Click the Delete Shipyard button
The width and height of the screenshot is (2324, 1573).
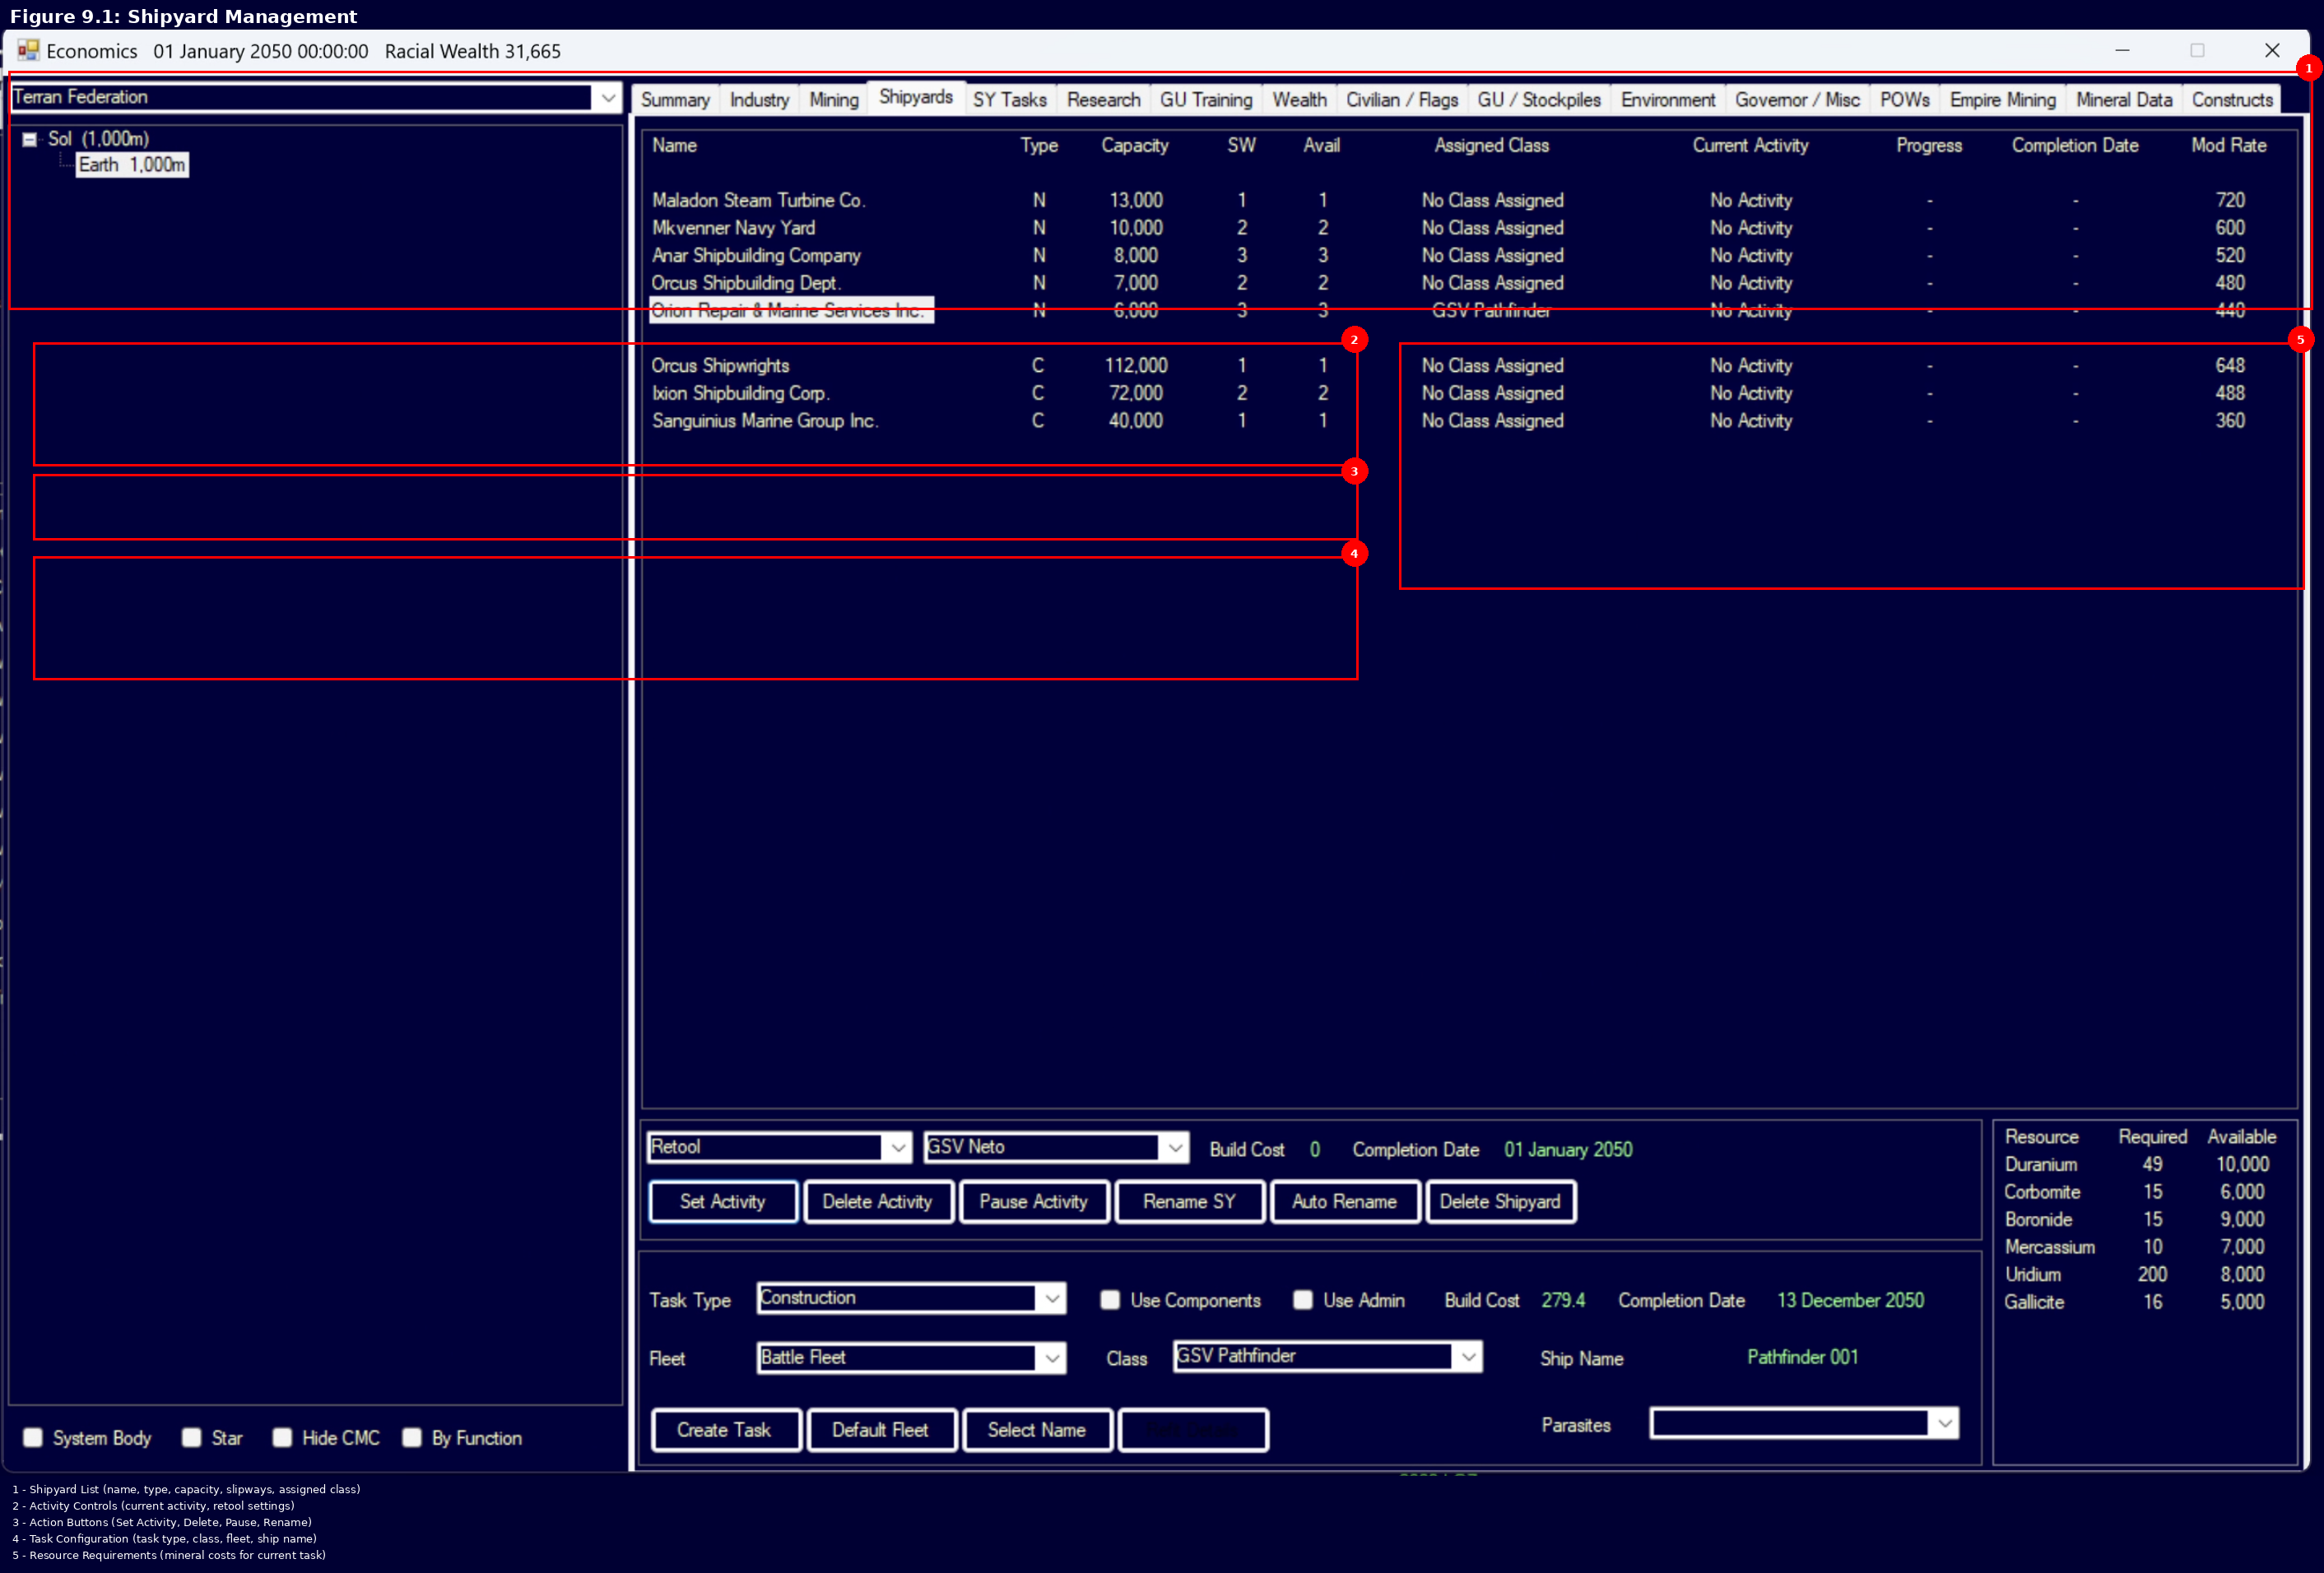tap(1501, 1201)
